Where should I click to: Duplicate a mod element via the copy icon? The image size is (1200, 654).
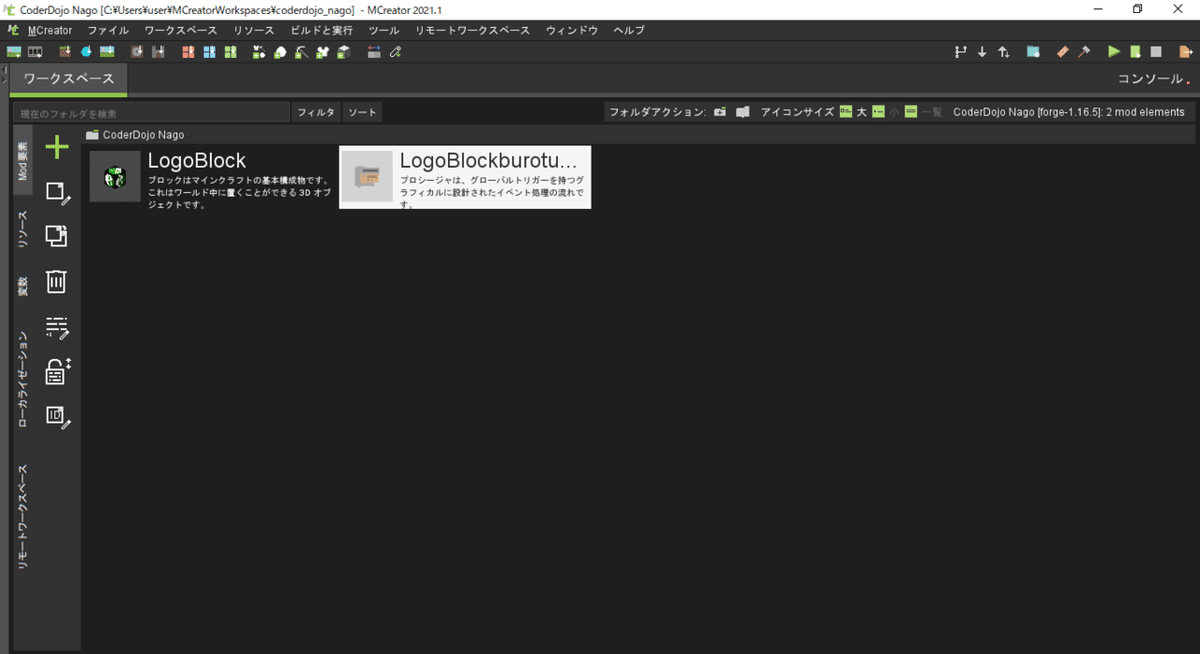click(x=56, y=236)
